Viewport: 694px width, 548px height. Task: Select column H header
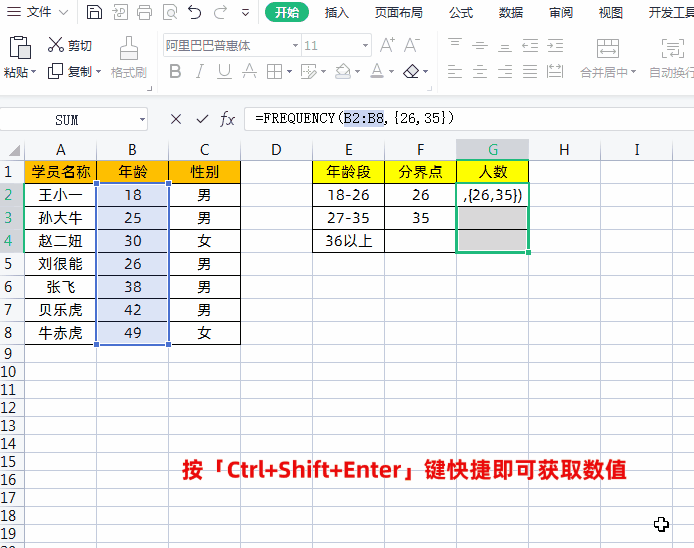click(x=564, y=150)
